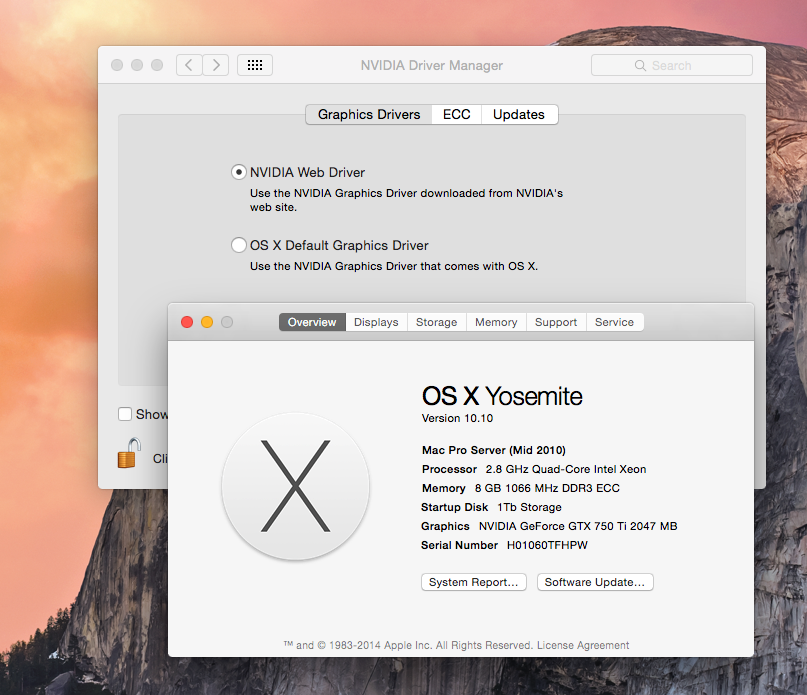Switch to Service tab

(x=615, y=322)
